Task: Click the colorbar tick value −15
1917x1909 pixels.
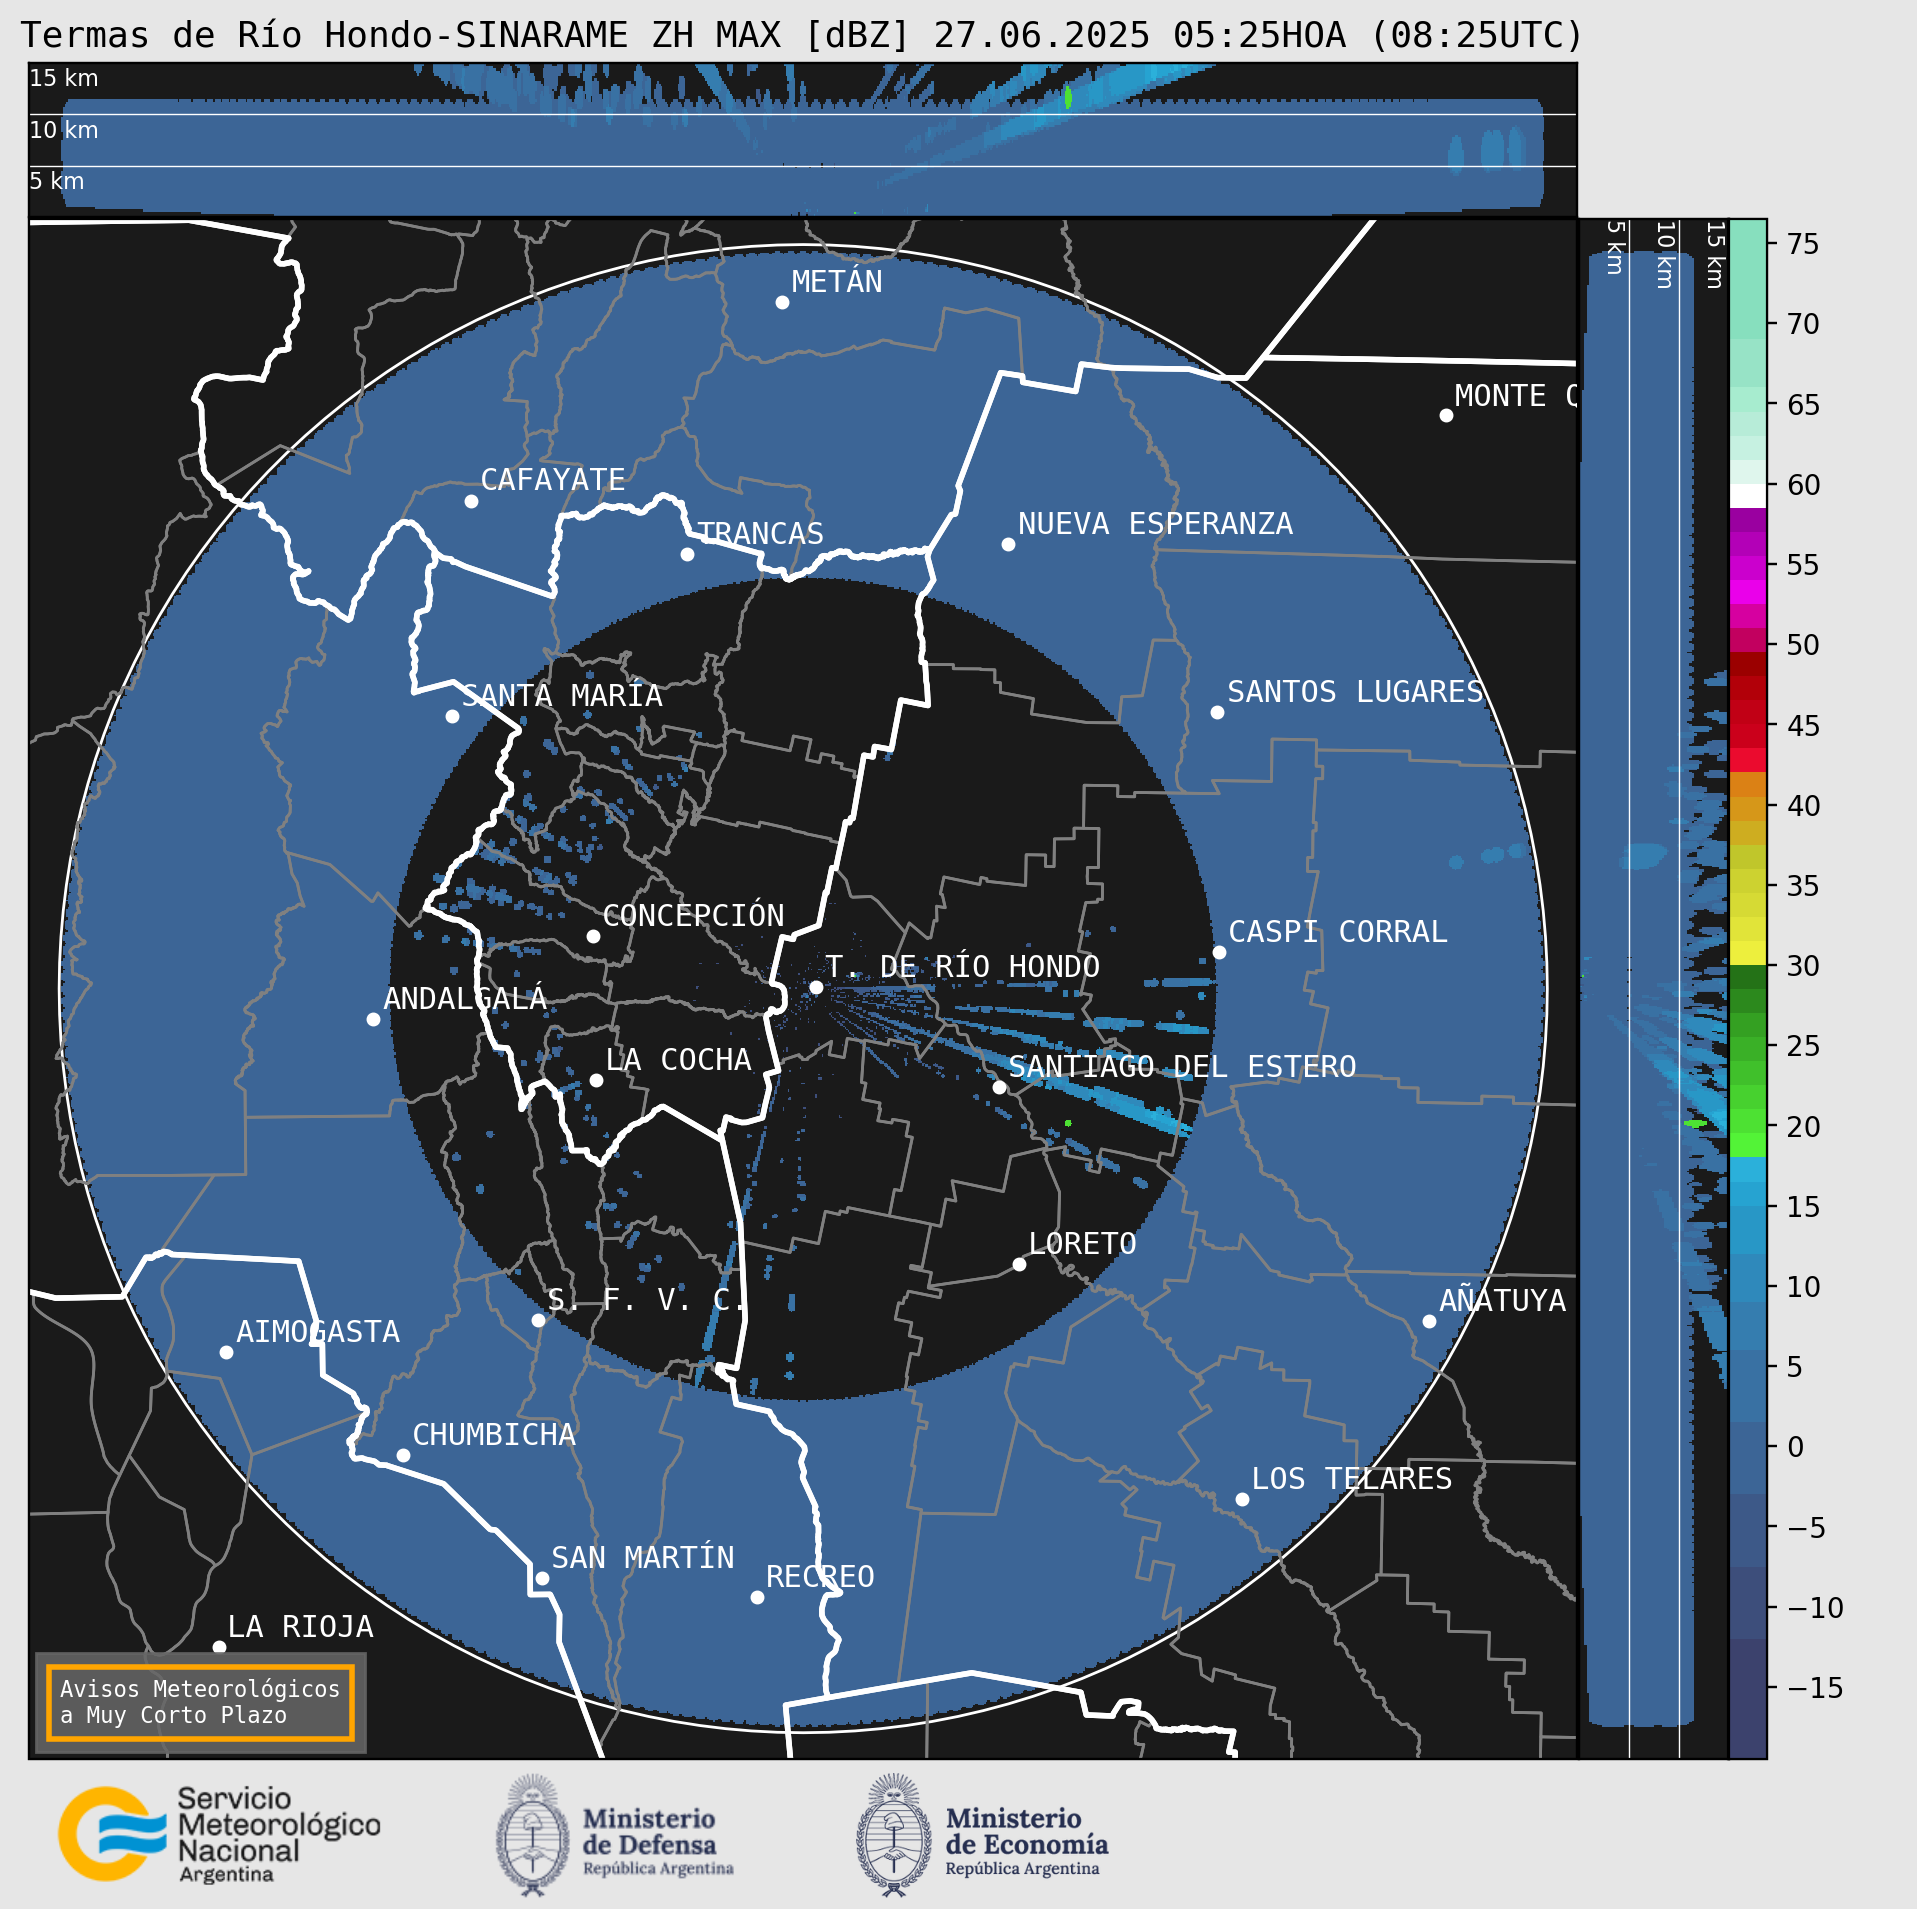Action: pyautogui.click(x=1816, y=1688)
